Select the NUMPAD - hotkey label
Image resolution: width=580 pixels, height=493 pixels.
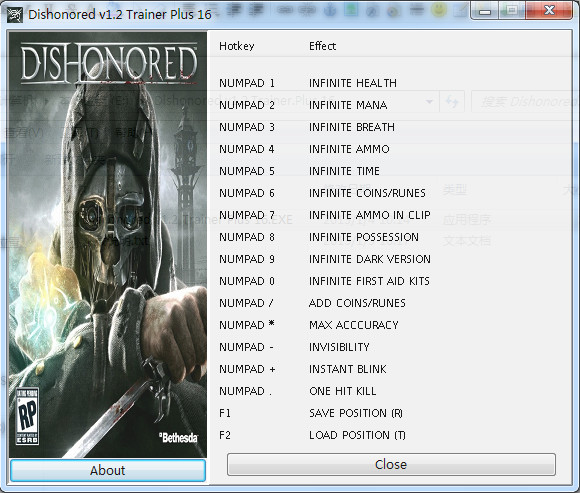(246, 347)
